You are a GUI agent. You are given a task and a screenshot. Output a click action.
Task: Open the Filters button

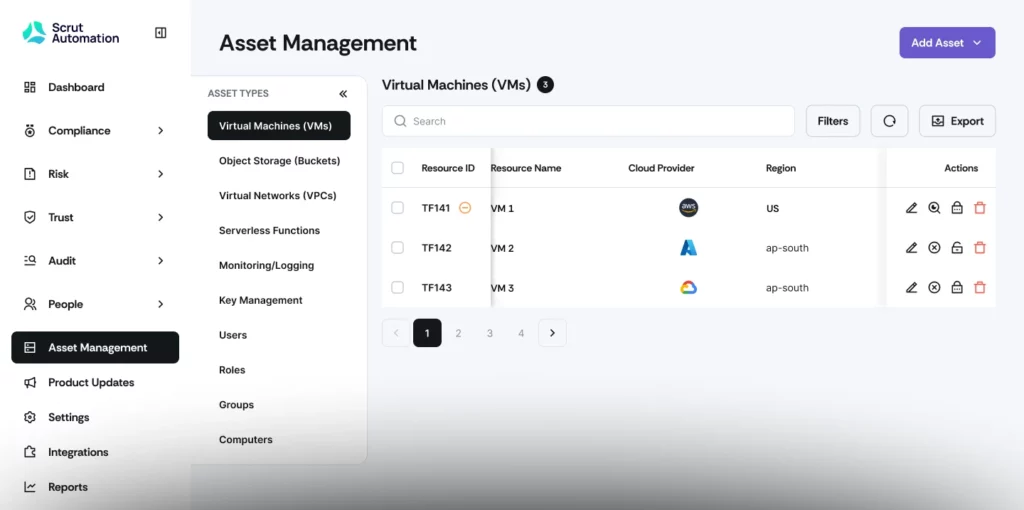[x=833, y=121]
